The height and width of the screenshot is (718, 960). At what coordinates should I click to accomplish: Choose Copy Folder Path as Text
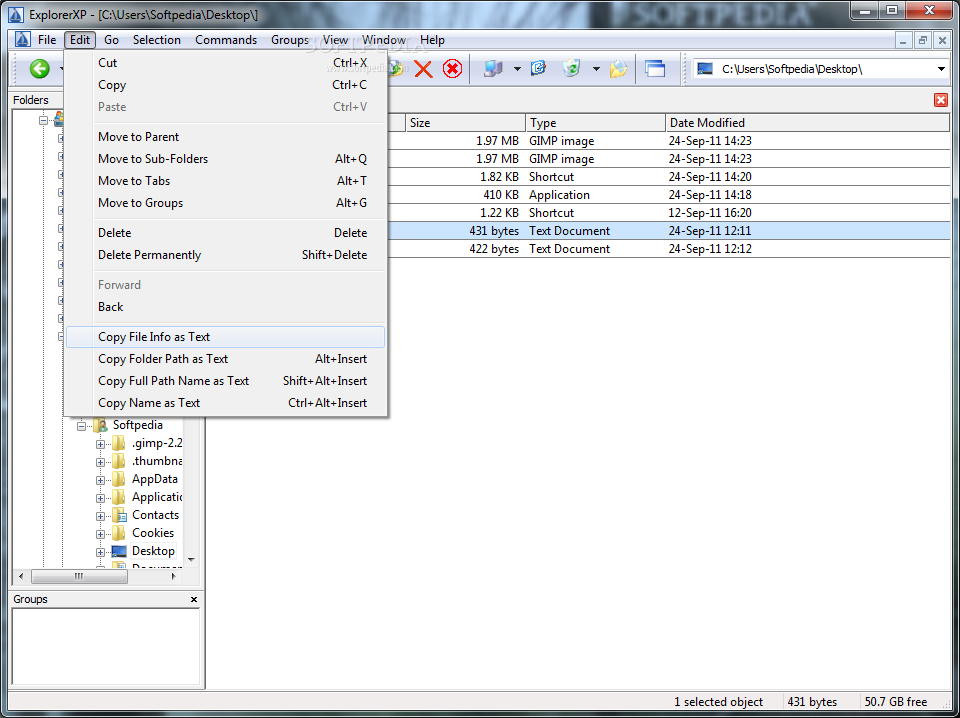[x=226, y=359]
